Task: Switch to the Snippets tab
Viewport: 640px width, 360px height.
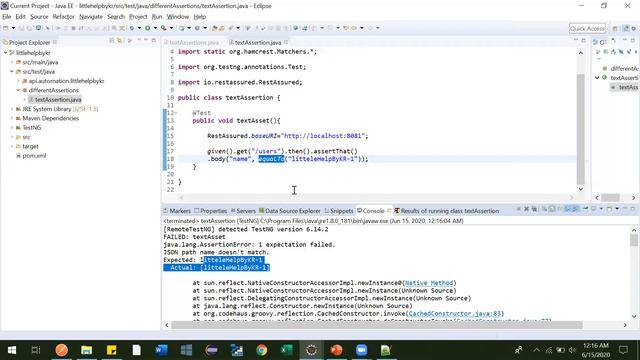Action: pos(339,211)
